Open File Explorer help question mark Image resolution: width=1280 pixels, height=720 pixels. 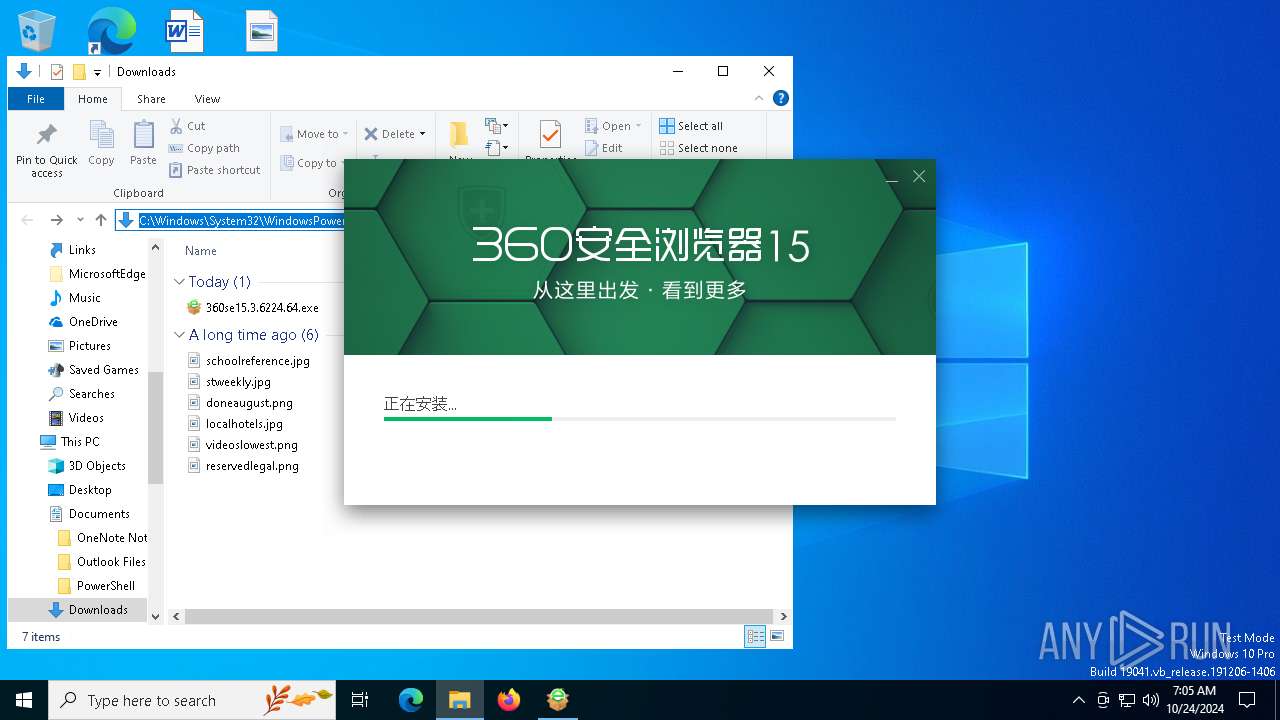pos(781,98)
